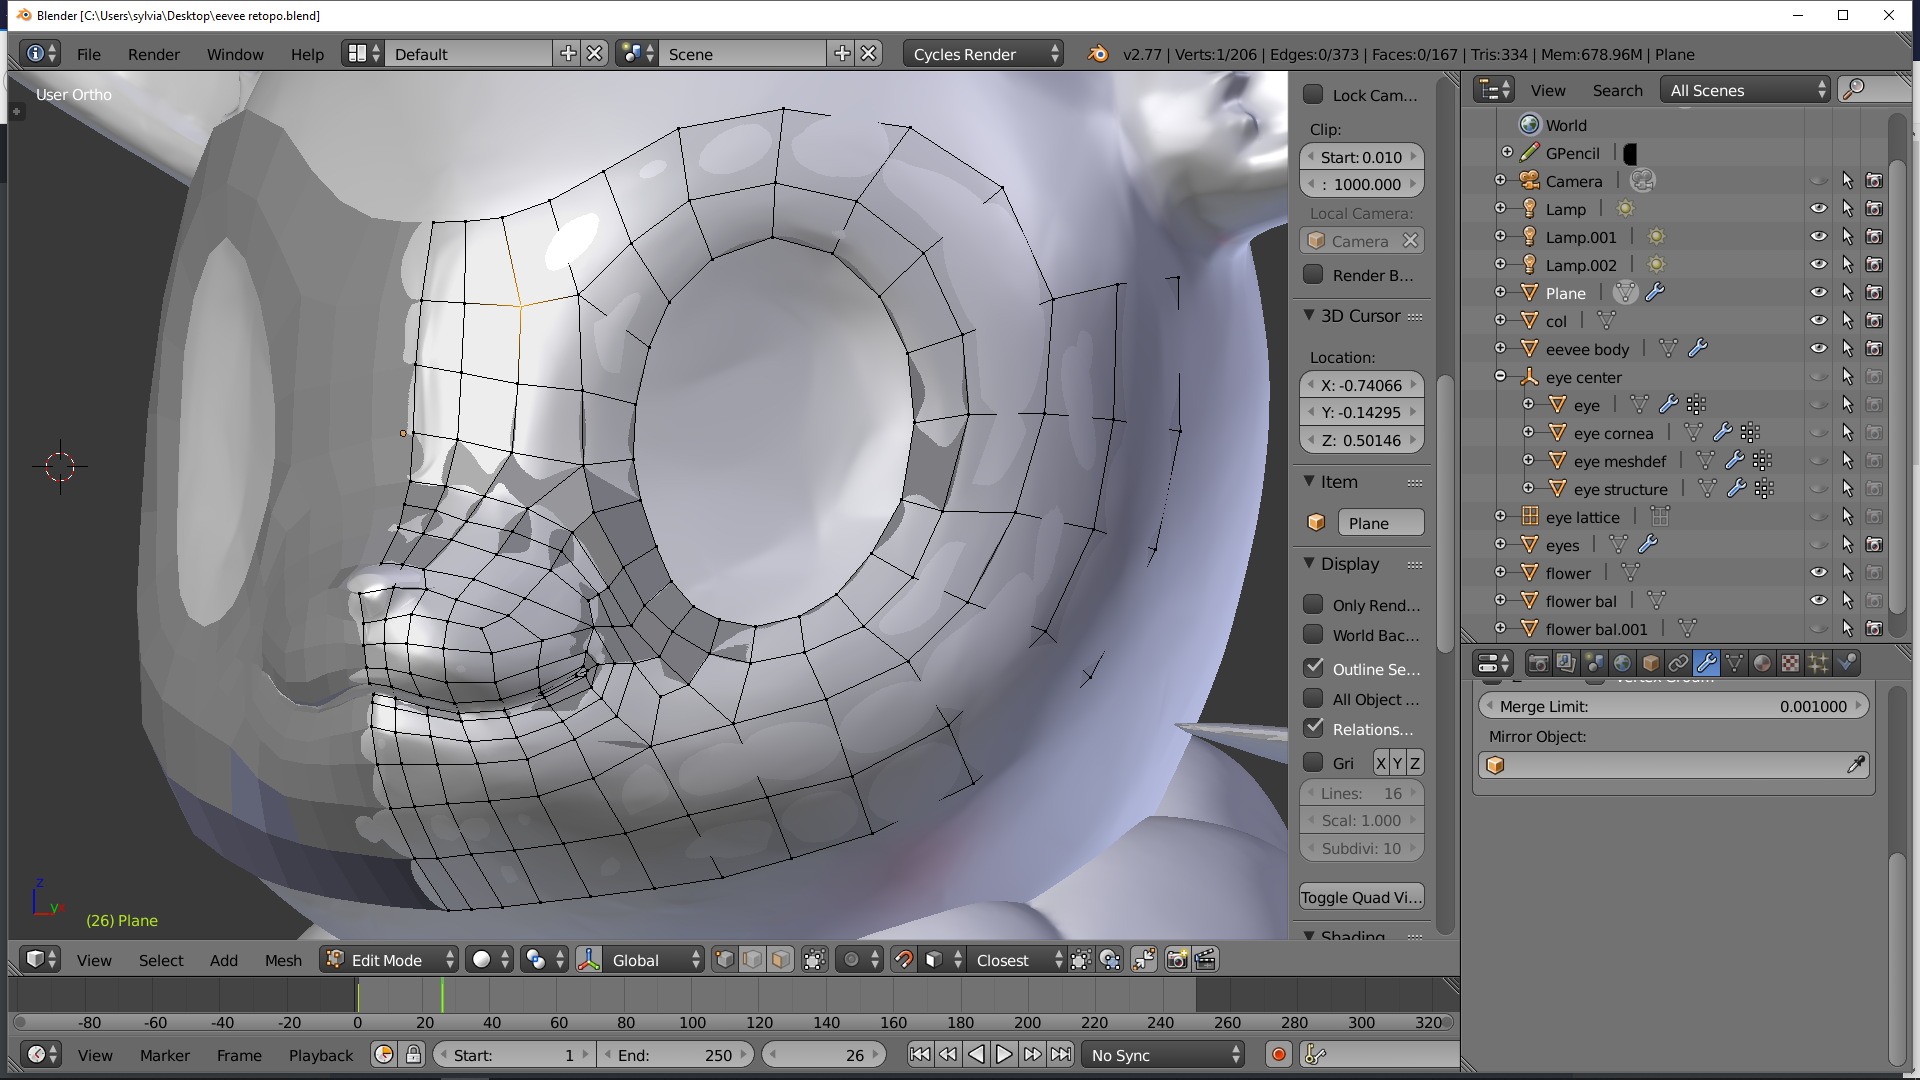
Task: Enable snapping with the magnet icon
Action: [904, 959]
